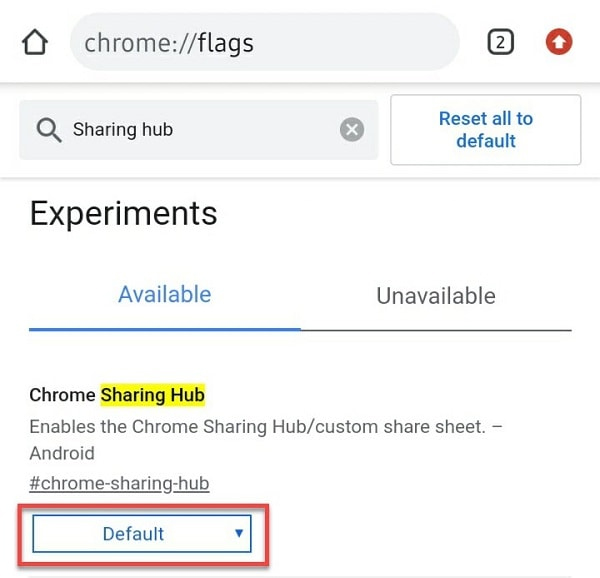The image size is (600, 578).
Task: Click the magnifier icon in search box
Action: 48,130
